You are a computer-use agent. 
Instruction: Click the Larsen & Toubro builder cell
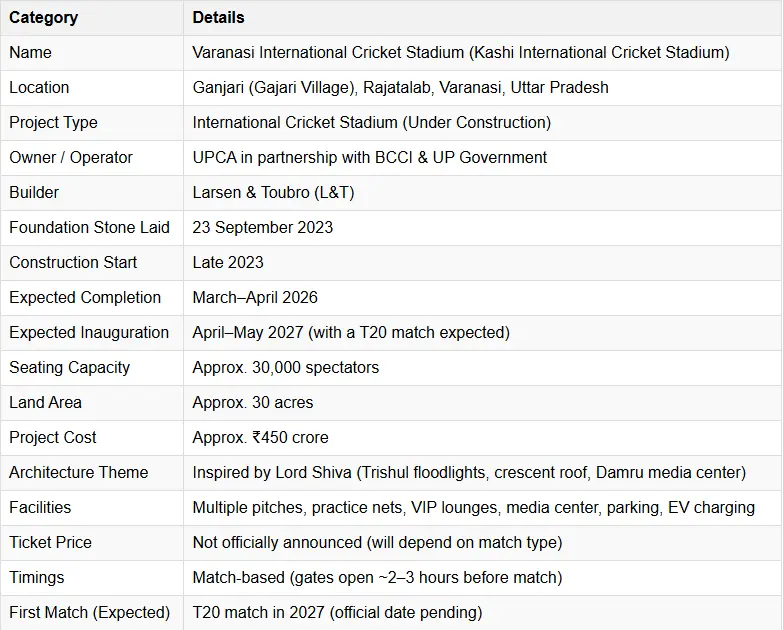tap(273, 192)
